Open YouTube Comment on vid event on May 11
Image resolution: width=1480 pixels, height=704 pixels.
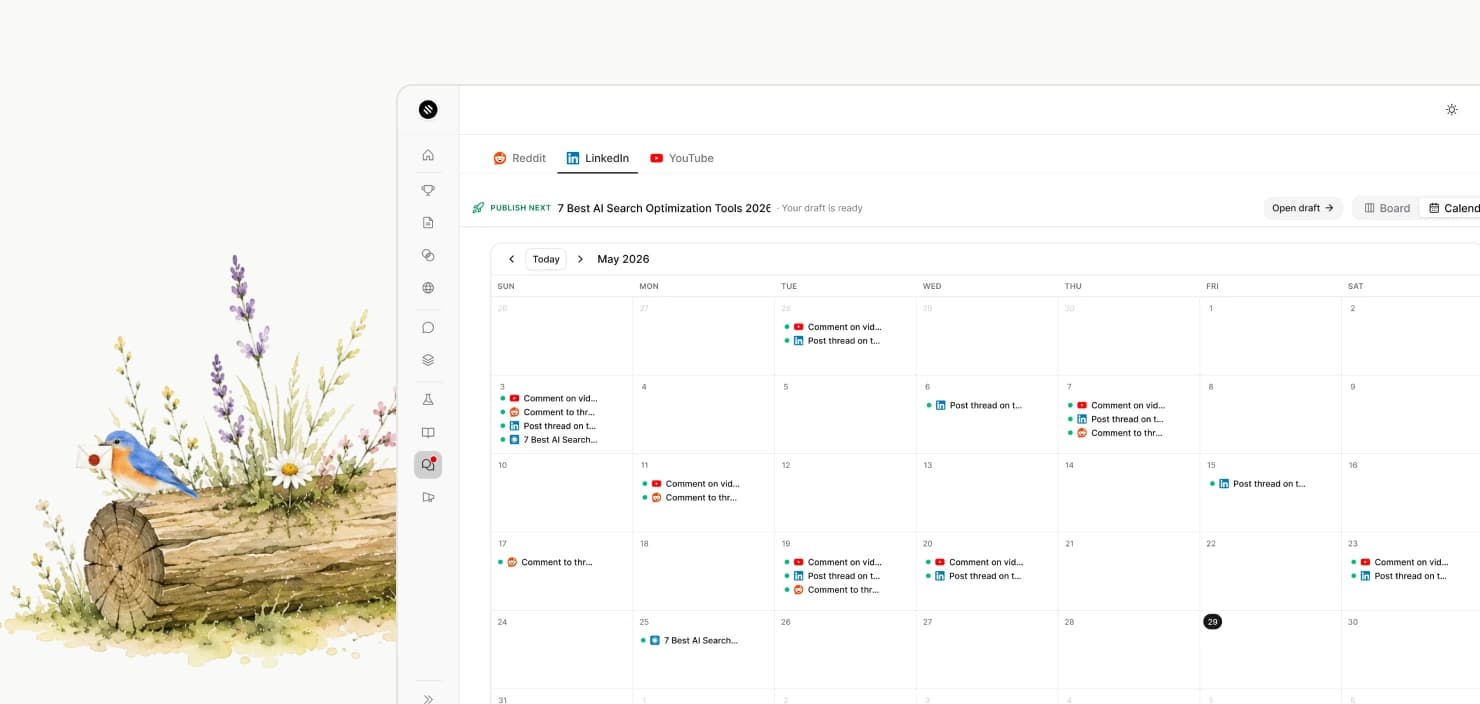pyautogui.click(x=690, y=484)
